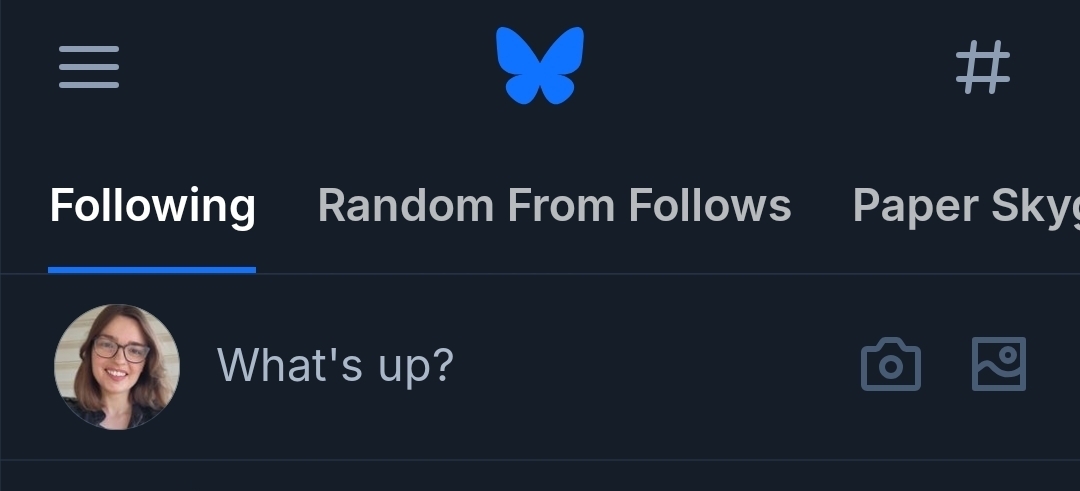Tap the Bluesky butterfly logo
Viewport: 1080px width, 491px height.
[x=540, y=66]
